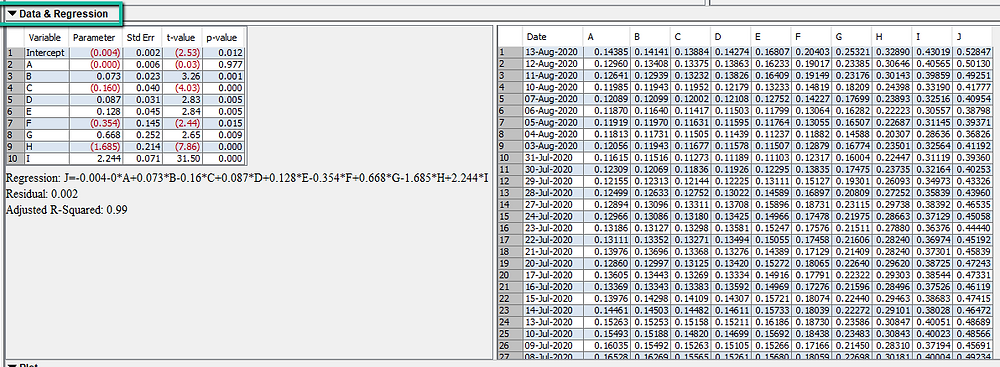Image resolution: width=1000 pixels, height=367 pixels.
Task: Click column header A in data table
Action: click(606, 37)
